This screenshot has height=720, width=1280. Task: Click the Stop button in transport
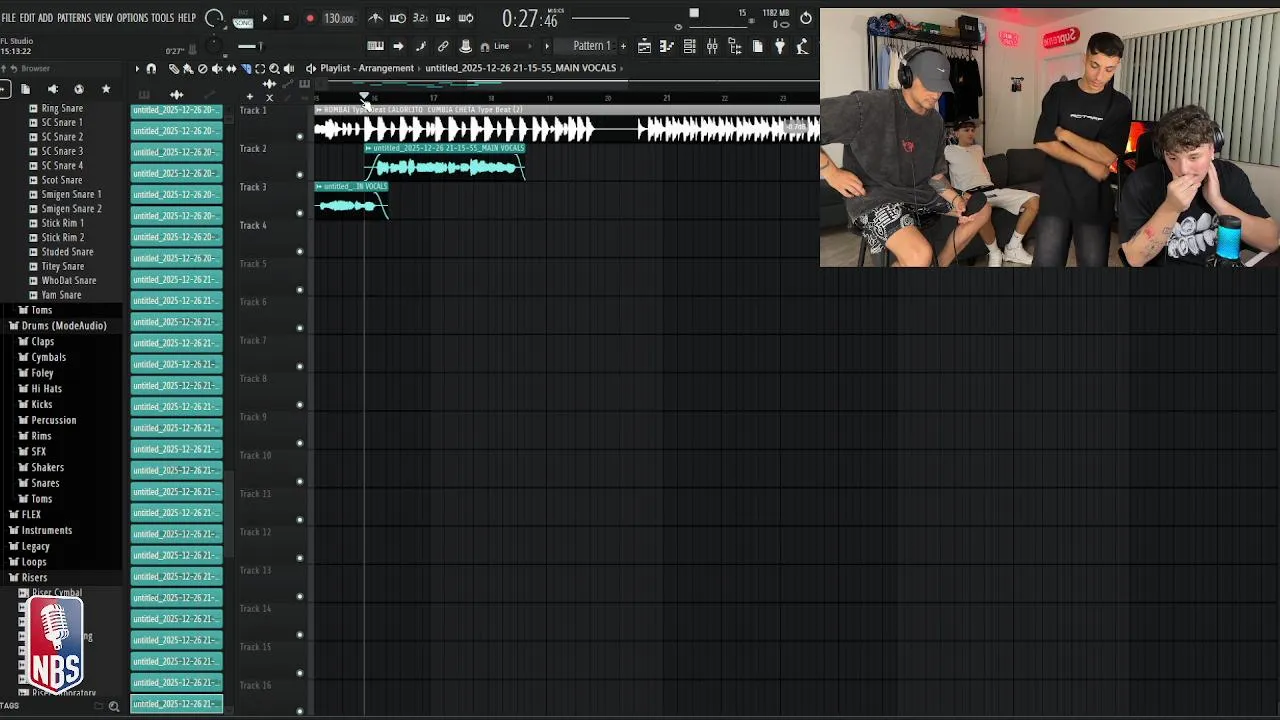[286, 18]
